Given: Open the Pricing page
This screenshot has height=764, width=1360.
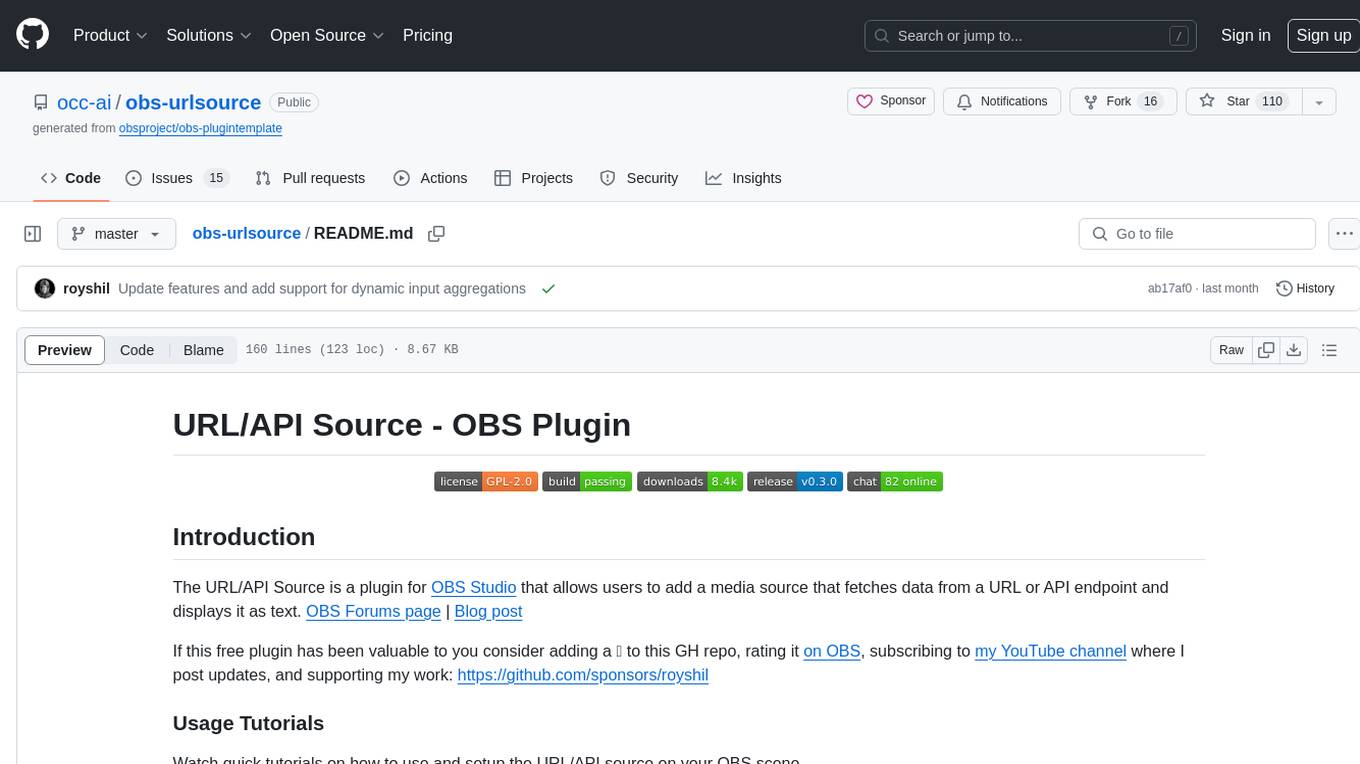Looking at the screenshot, I should 427,35.
